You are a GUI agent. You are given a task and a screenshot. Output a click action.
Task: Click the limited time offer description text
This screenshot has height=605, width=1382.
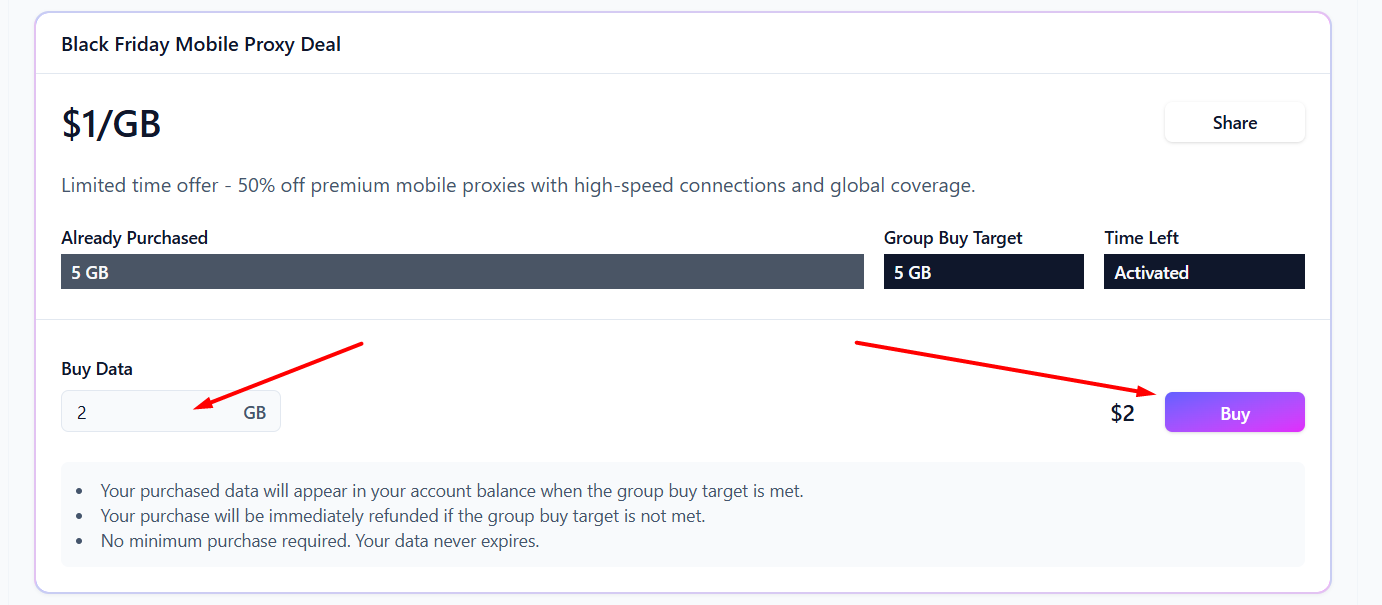point(518,185)
